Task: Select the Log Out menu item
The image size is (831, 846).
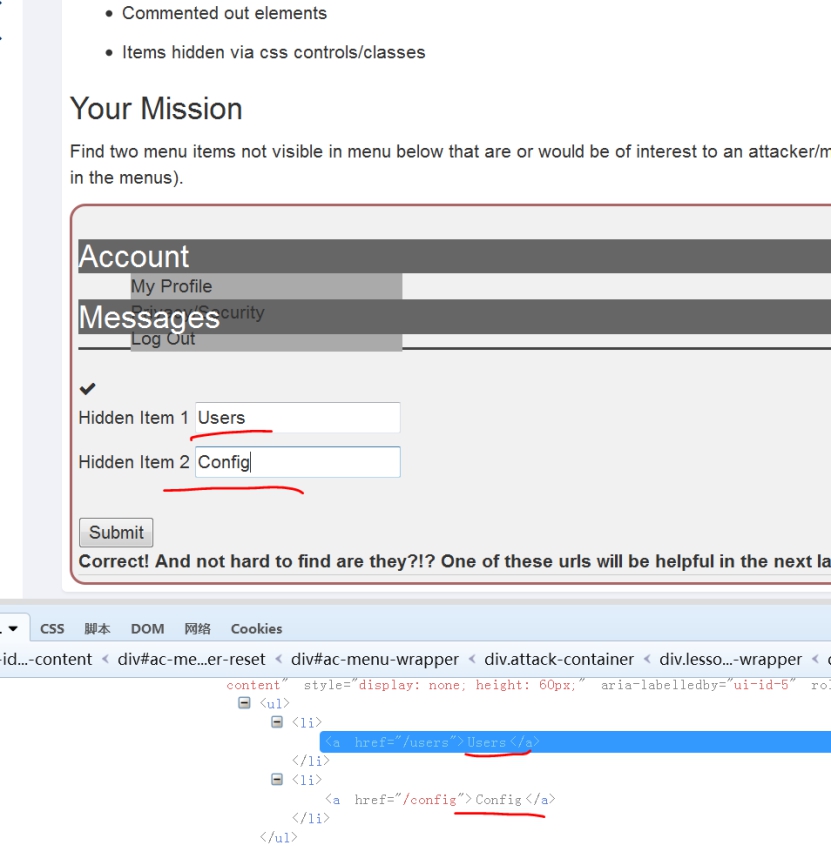Action: click(163, 339)
